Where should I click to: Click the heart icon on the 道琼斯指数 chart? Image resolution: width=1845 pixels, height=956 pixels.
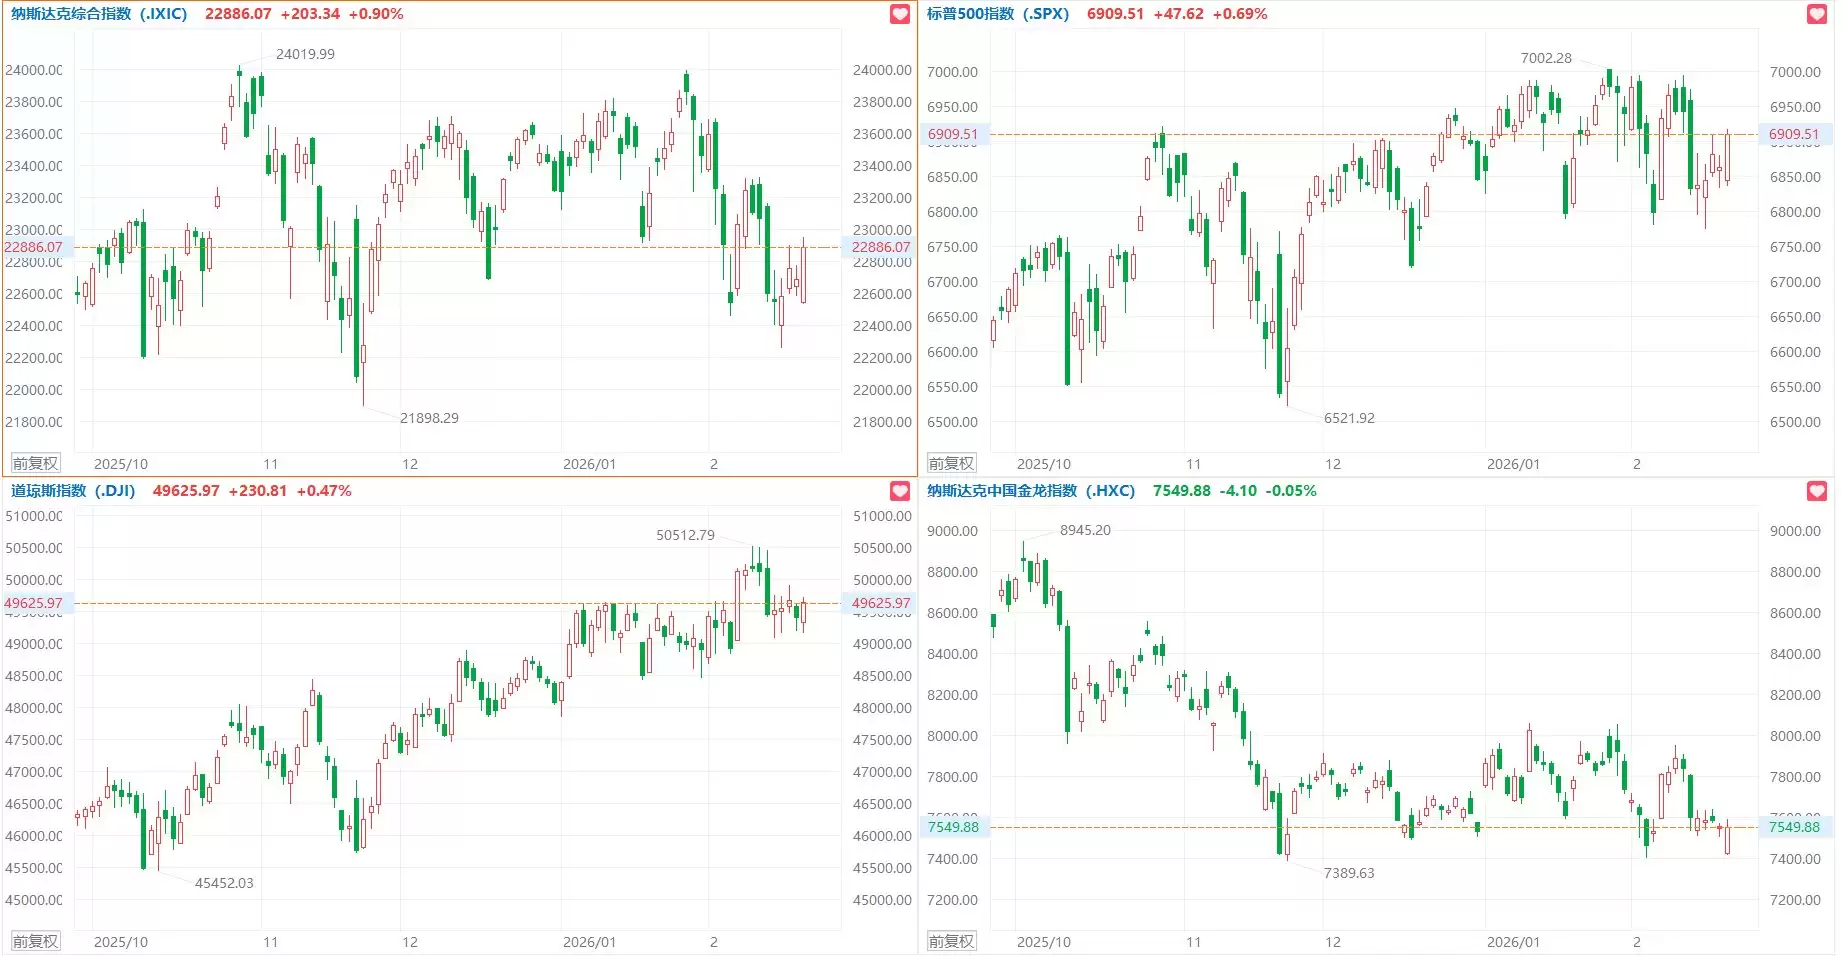tap(900, 491)
